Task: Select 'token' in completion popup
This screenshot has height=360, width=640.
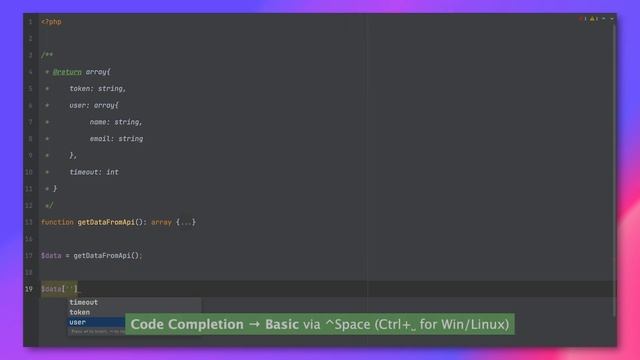Action: tap(134, 312)
